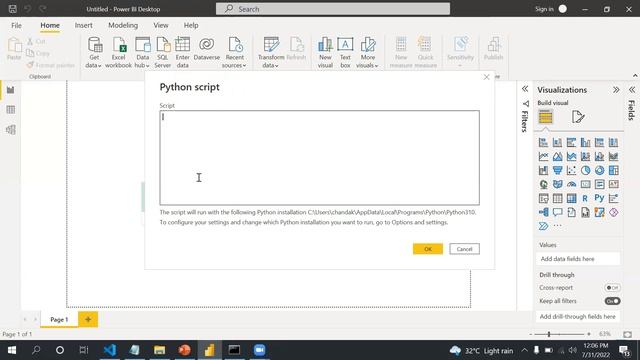The image size is (640, 360).
Task: Open the Transform data dropdown
Action: pos(271,53)
